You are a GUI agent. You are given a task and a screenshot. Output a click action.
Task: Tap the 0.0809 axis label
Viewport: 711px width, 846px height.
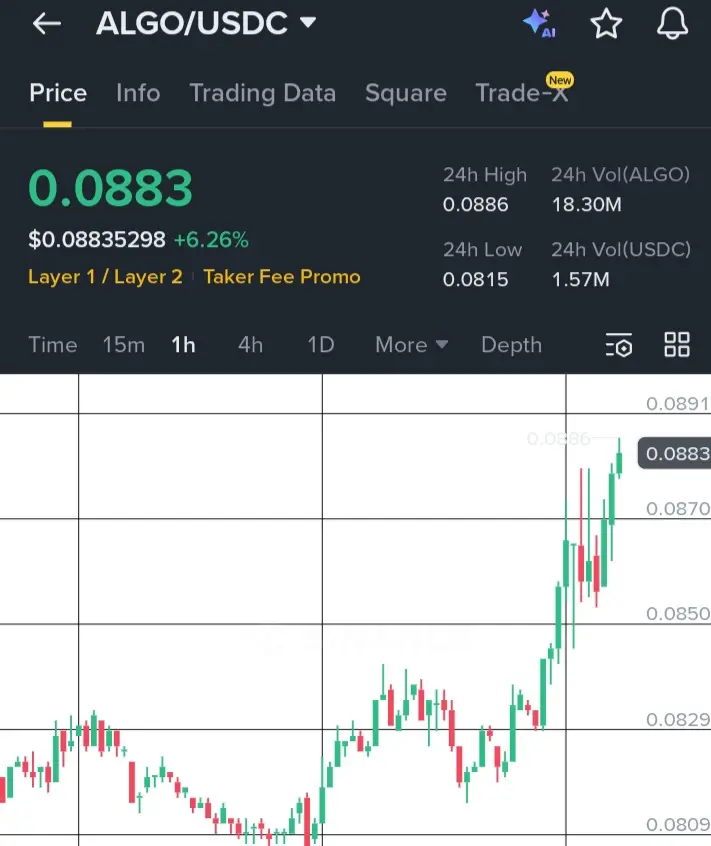coord(678,824)
